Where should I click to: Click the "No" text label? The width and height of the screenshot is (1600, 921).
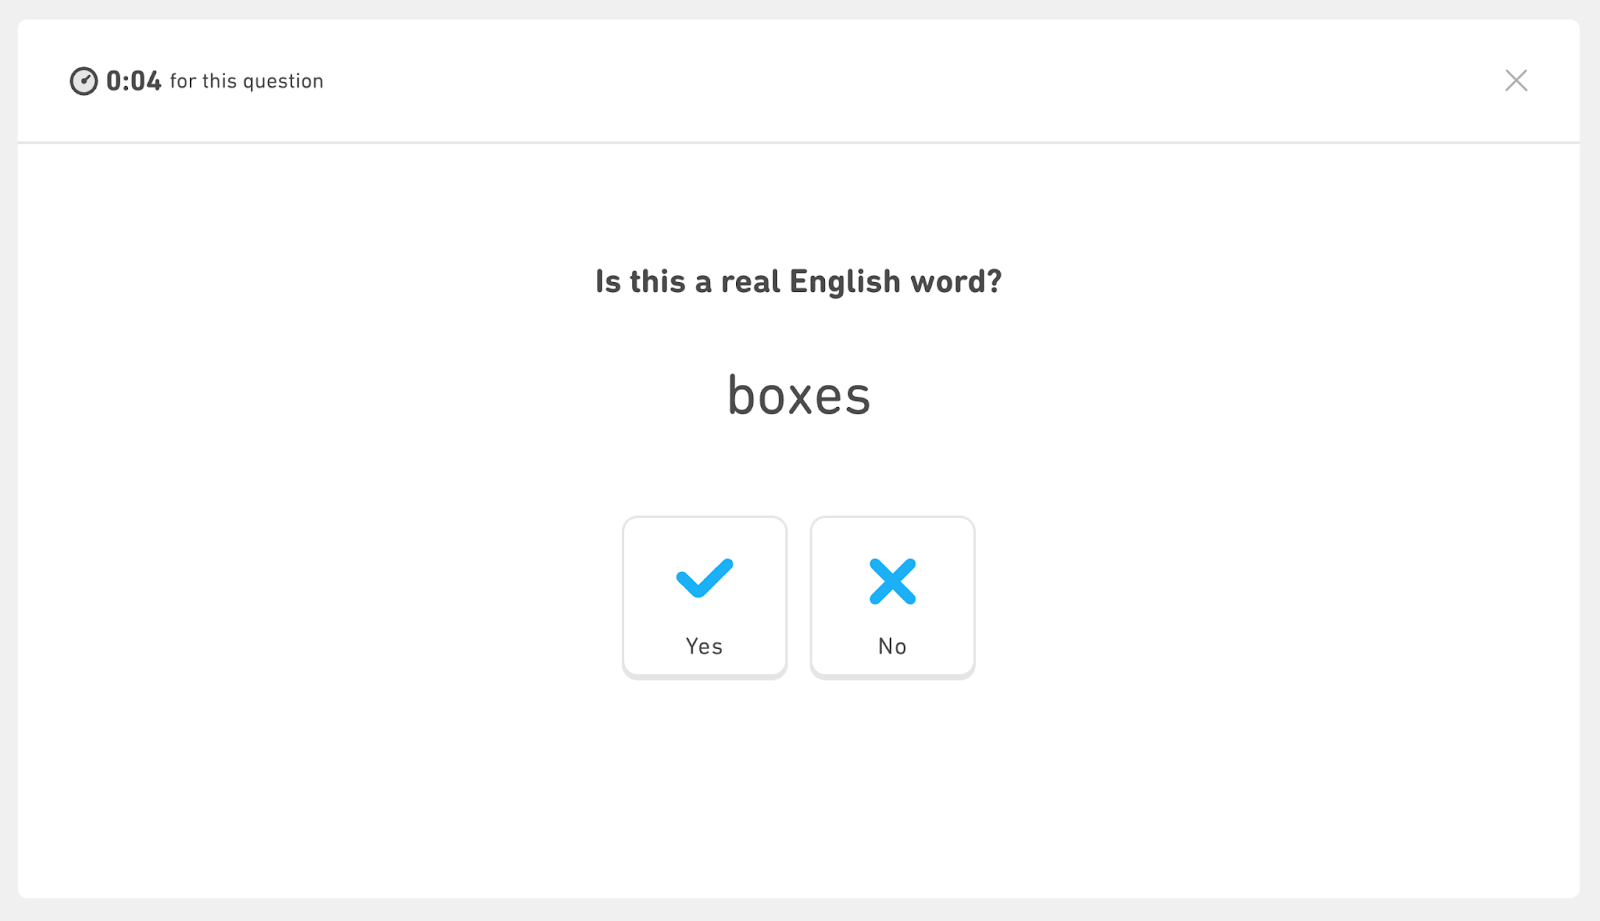(x=892, y=646)
